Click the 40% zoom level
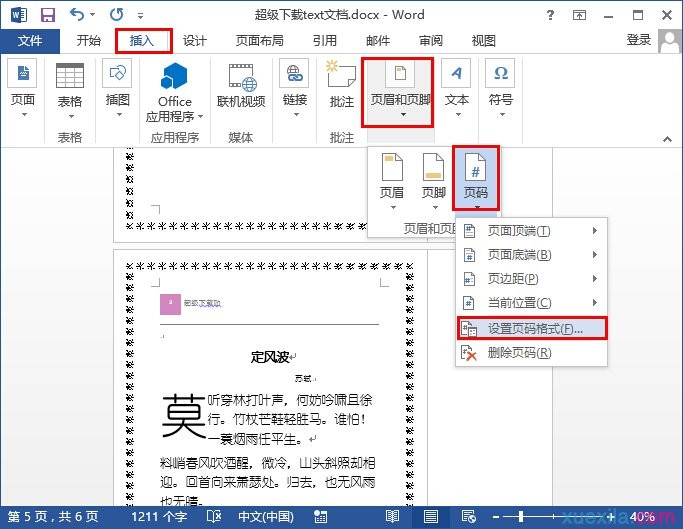 coord(642,517)
